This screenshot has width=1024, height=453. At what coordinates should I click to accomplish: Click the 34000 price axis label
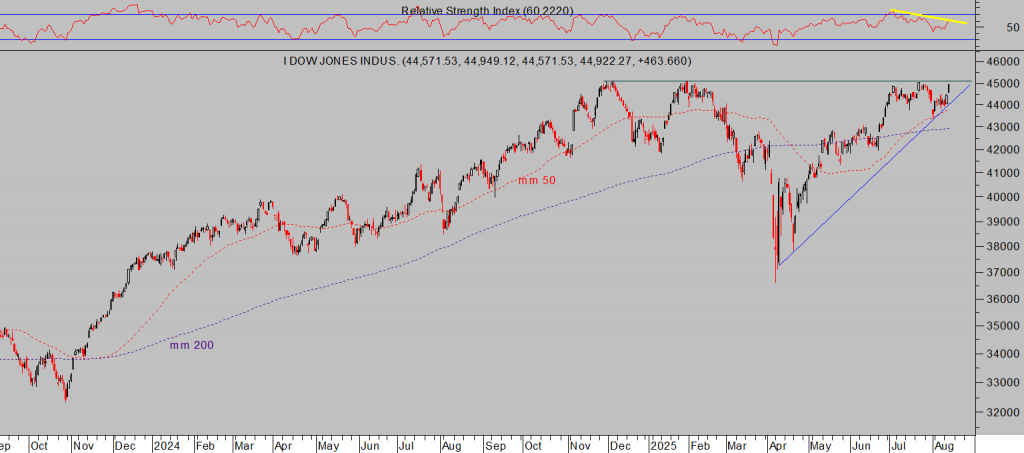(1002, 354)
